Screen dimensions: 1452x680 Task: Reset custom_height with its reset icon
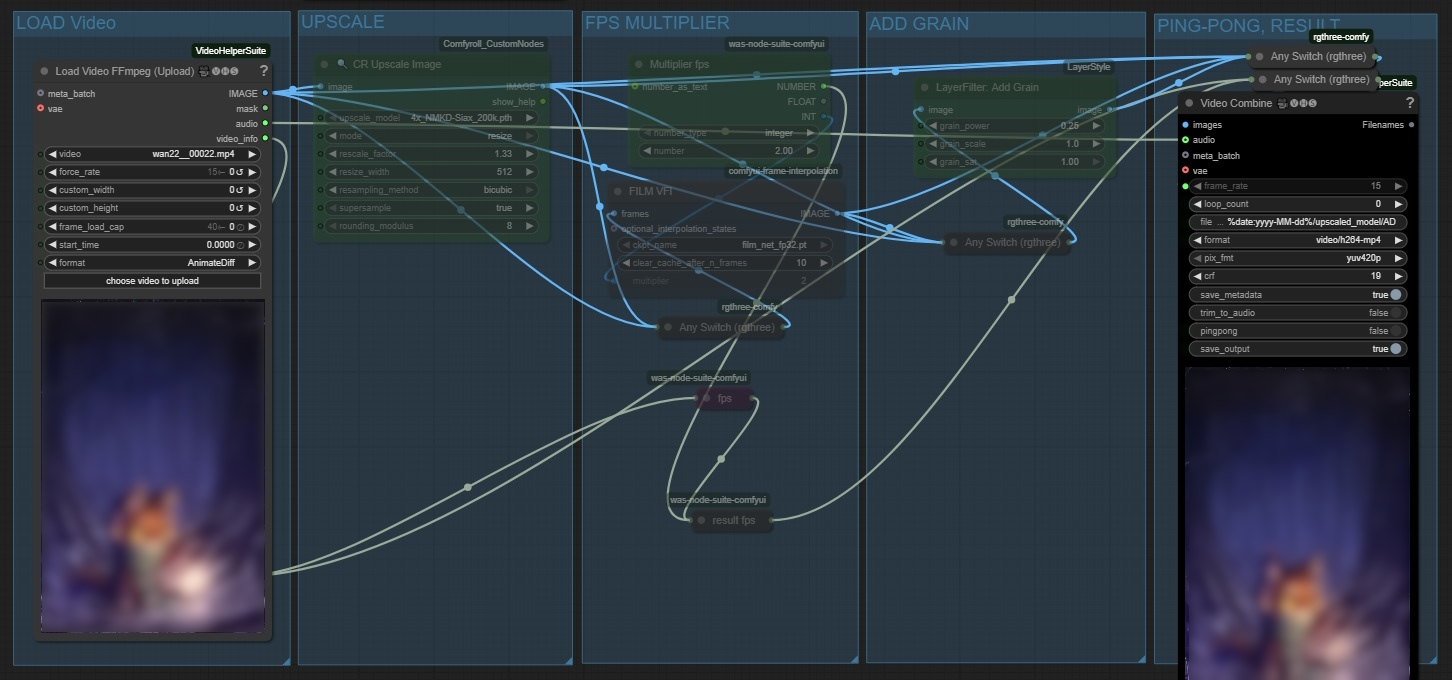(239, 208)
